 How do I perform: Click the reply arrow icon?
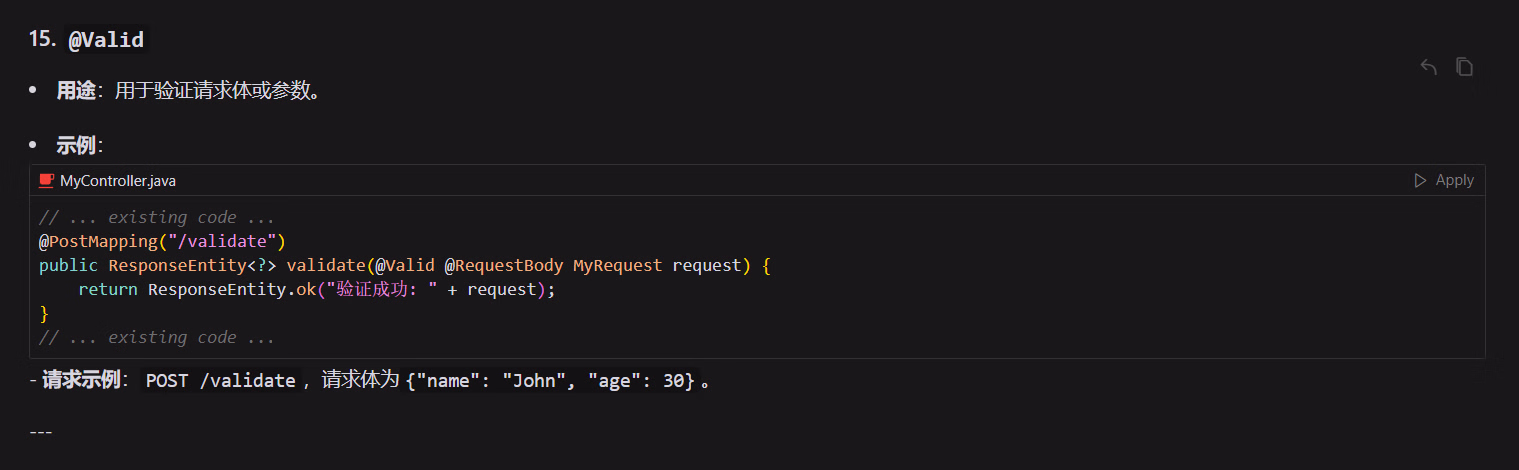[x=1428, y=67]
